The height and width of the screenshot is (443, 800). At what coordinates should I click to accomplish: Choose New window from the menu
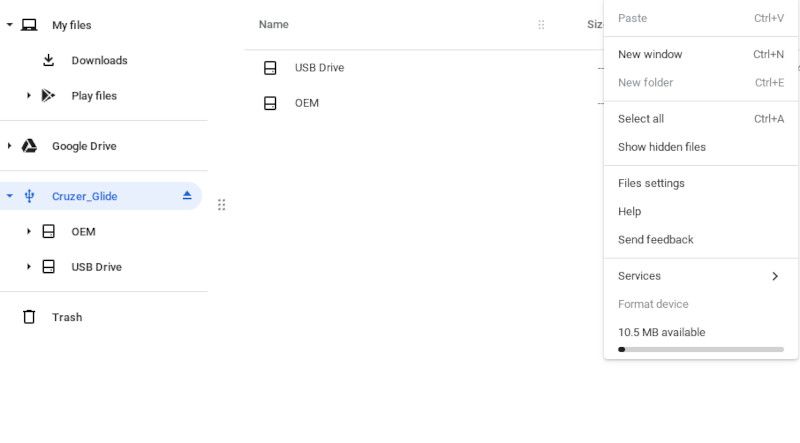tap(650, 54)
